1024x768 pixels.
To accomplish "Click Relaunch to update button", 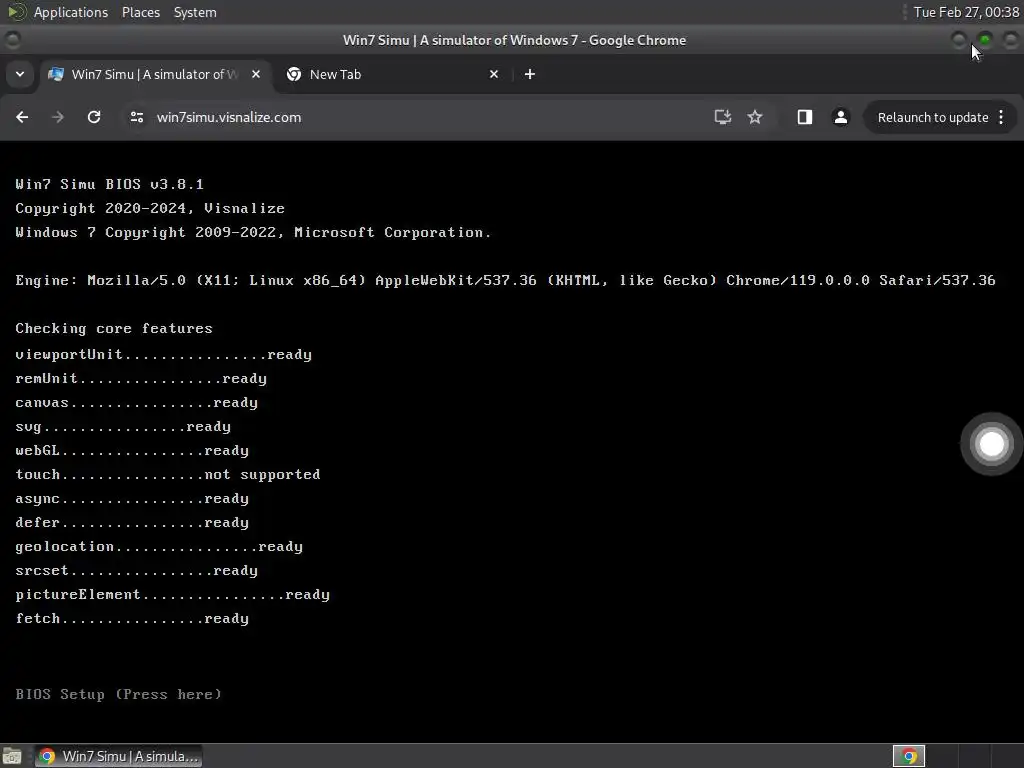I will click(933, 118).
